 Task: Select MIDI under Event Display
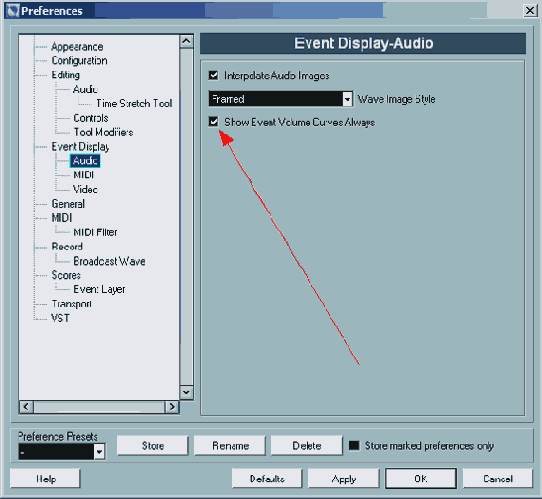(83, 175)
